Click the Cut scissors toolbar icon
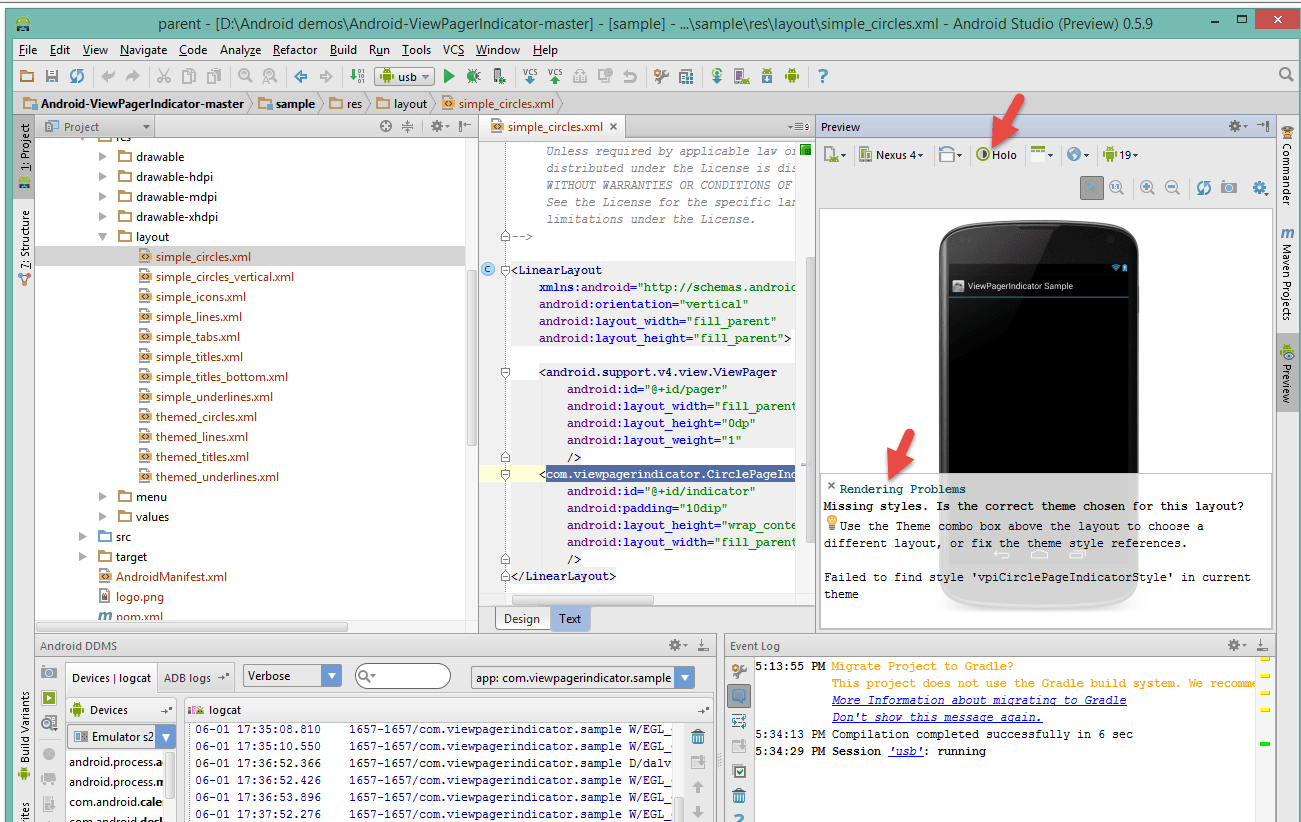 click(163, 76)
